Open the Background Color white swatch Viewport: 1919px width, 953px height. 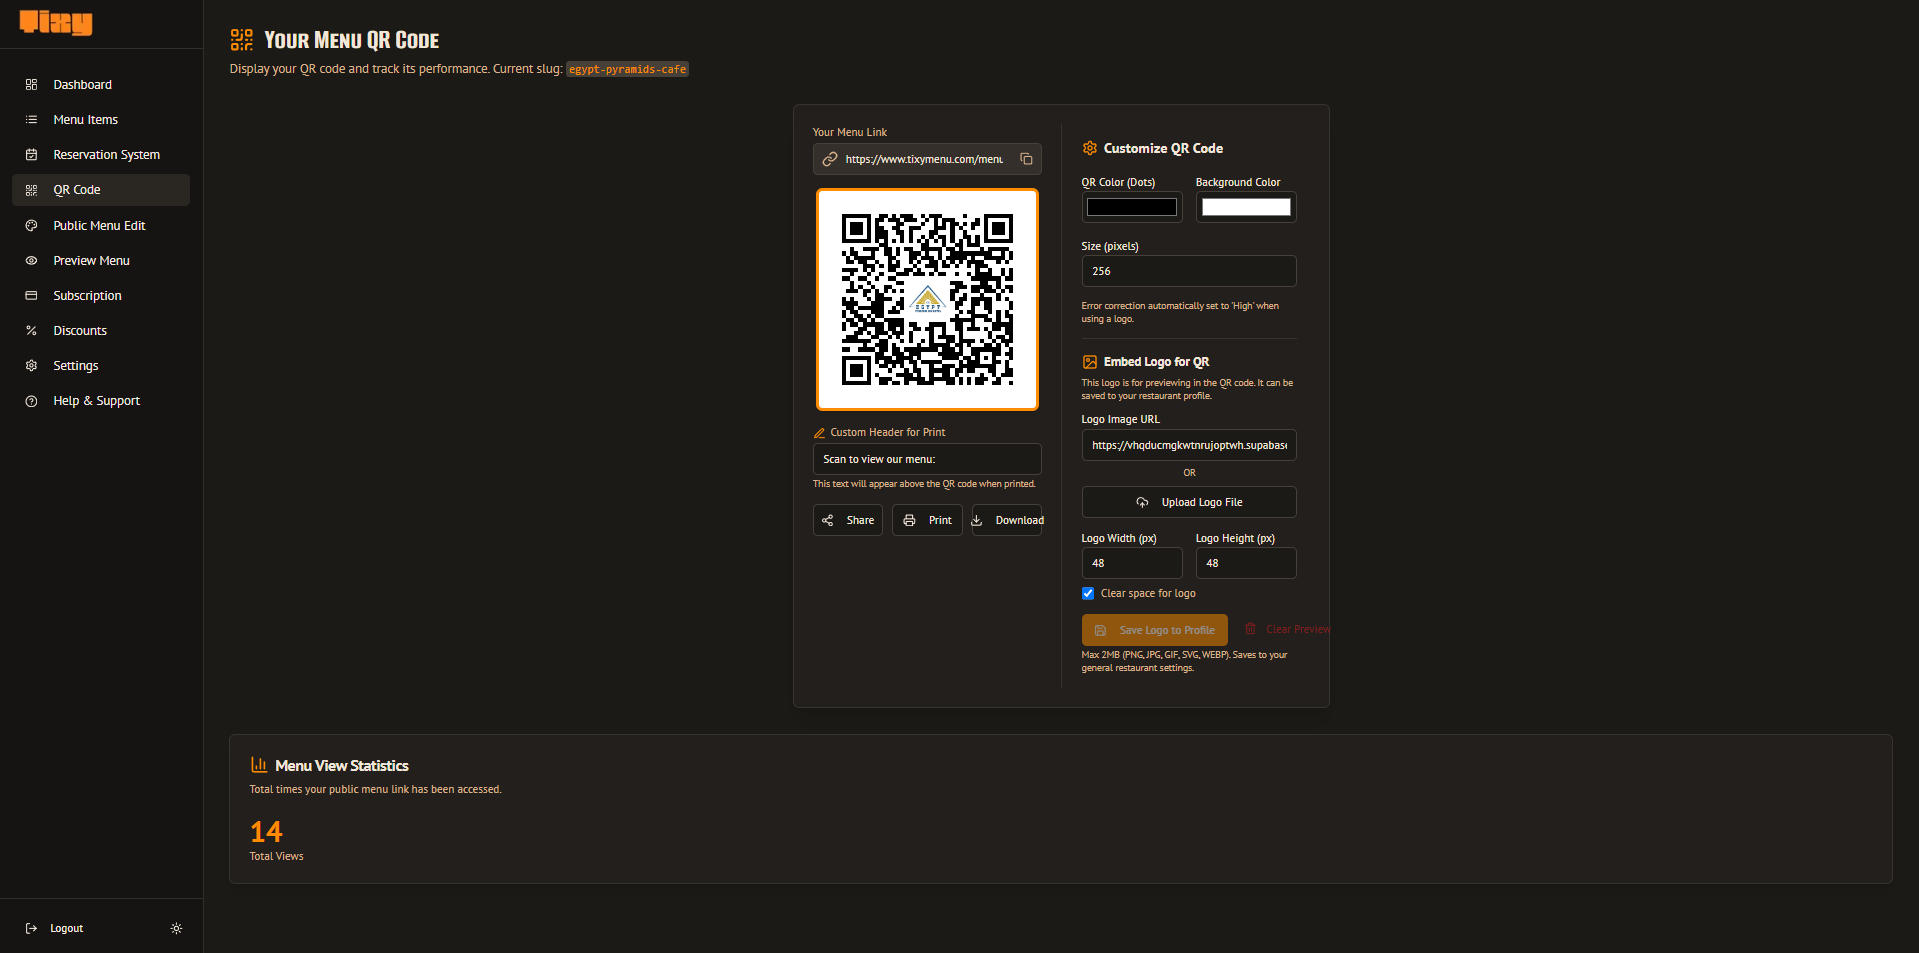coord(1246,207)
